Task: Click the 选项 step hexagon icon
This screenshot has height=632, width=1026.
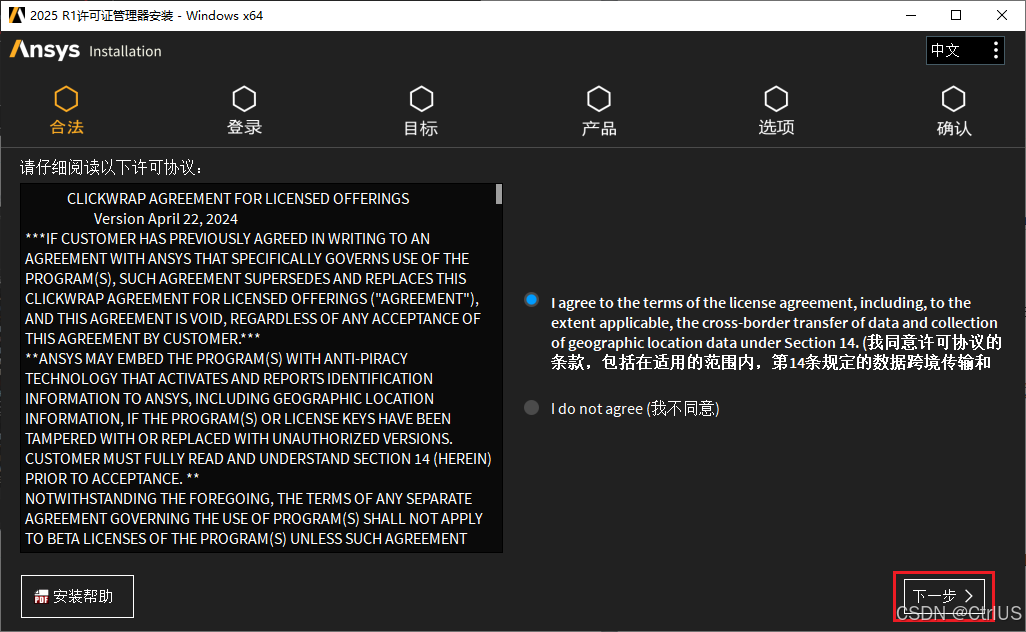Action: click(776, 99)
